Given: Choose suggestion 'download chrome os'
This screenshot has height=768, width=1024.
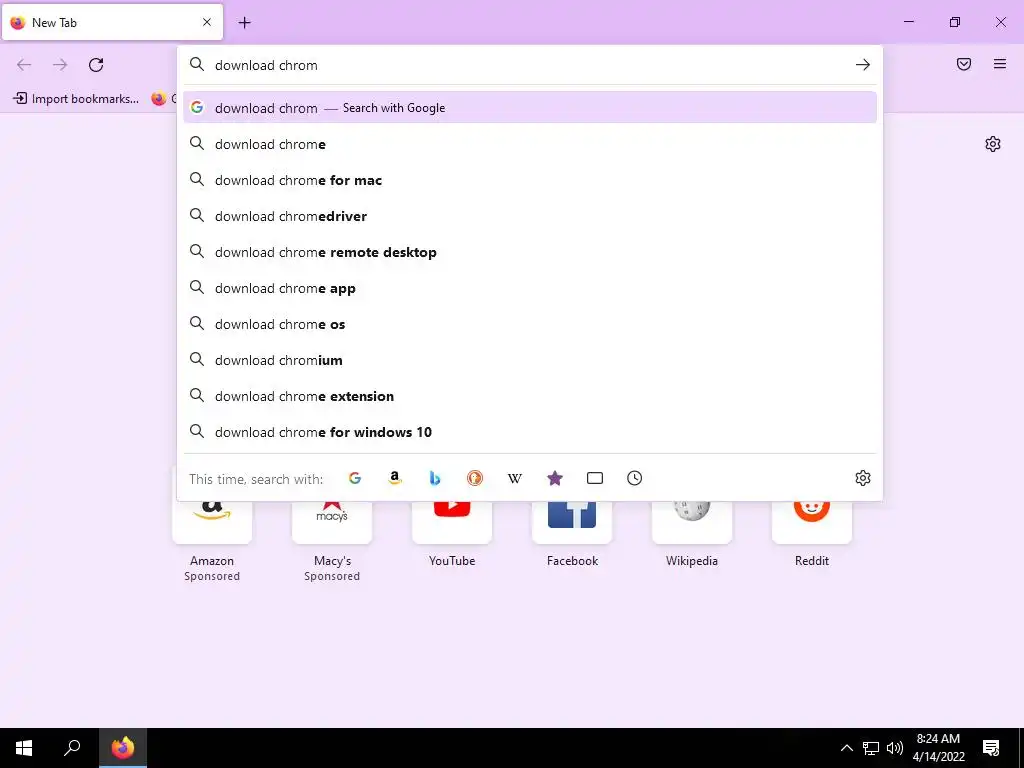Looking at the screenshot, I should (530, 324).
